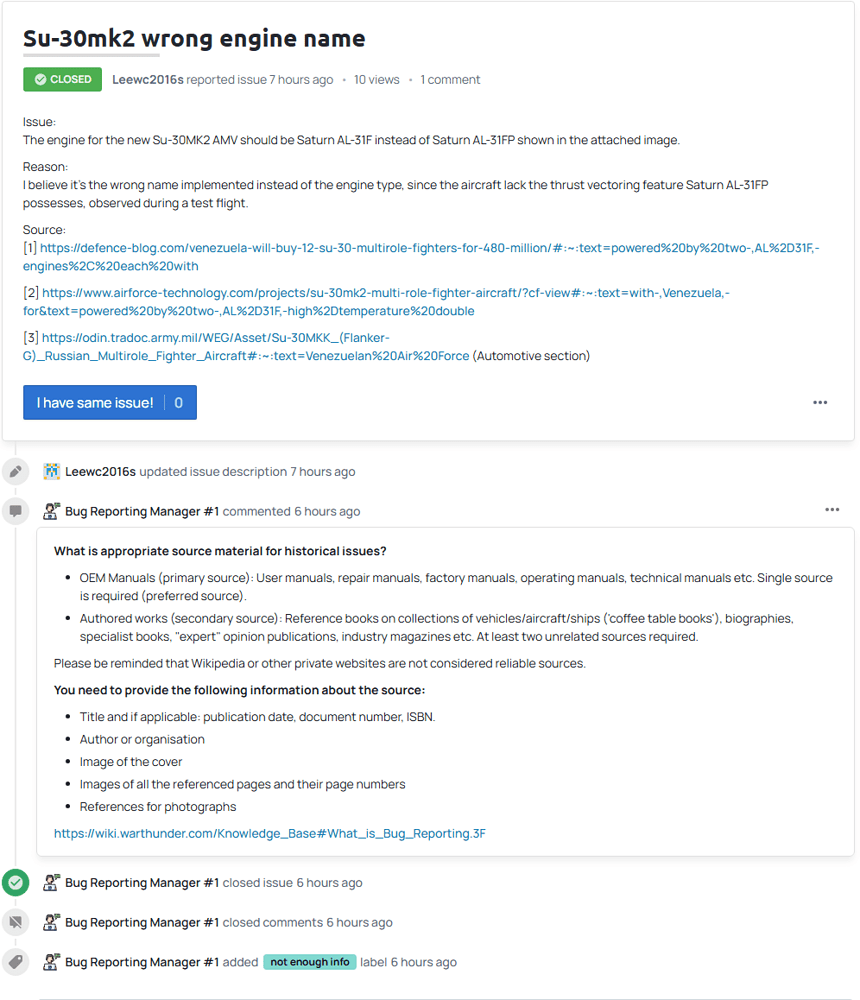Click manager avatar in closed comments entry

51,922
